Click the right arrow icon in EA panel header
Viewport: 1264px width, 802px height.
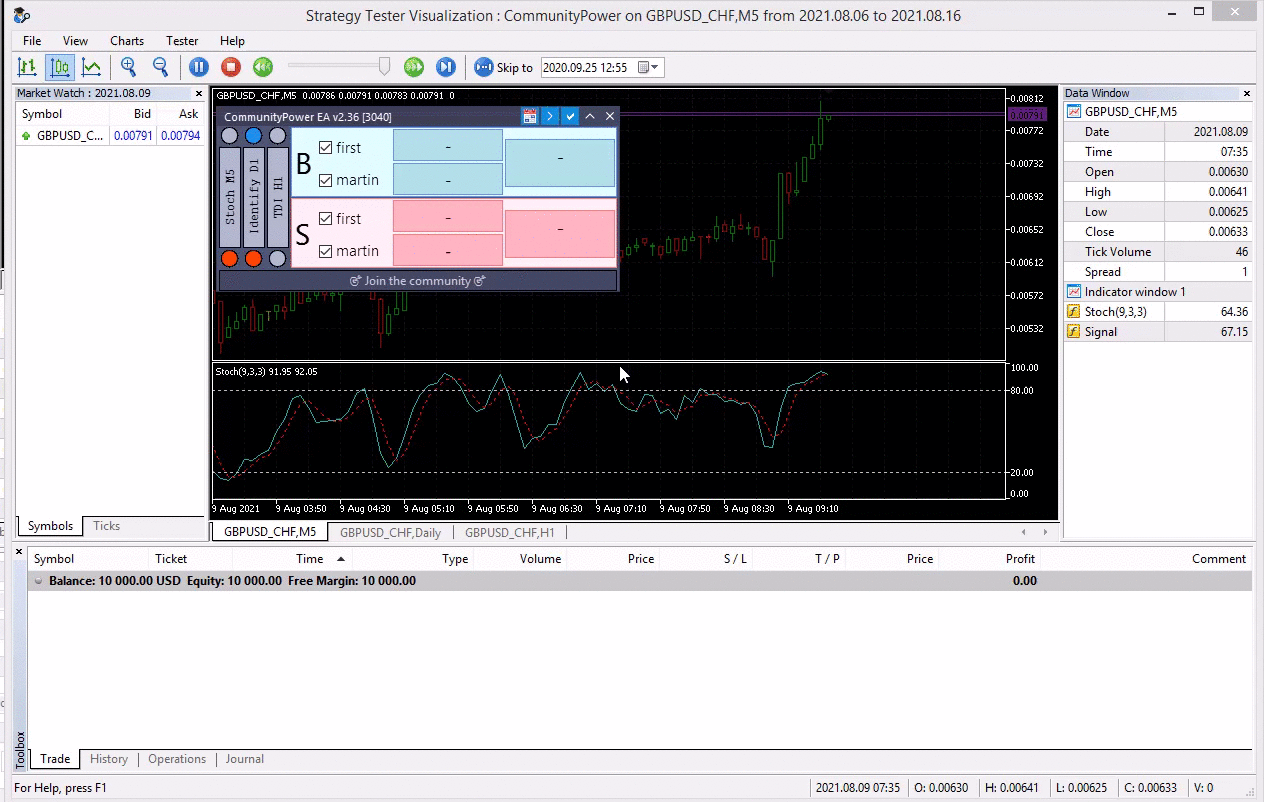[550, 117]
